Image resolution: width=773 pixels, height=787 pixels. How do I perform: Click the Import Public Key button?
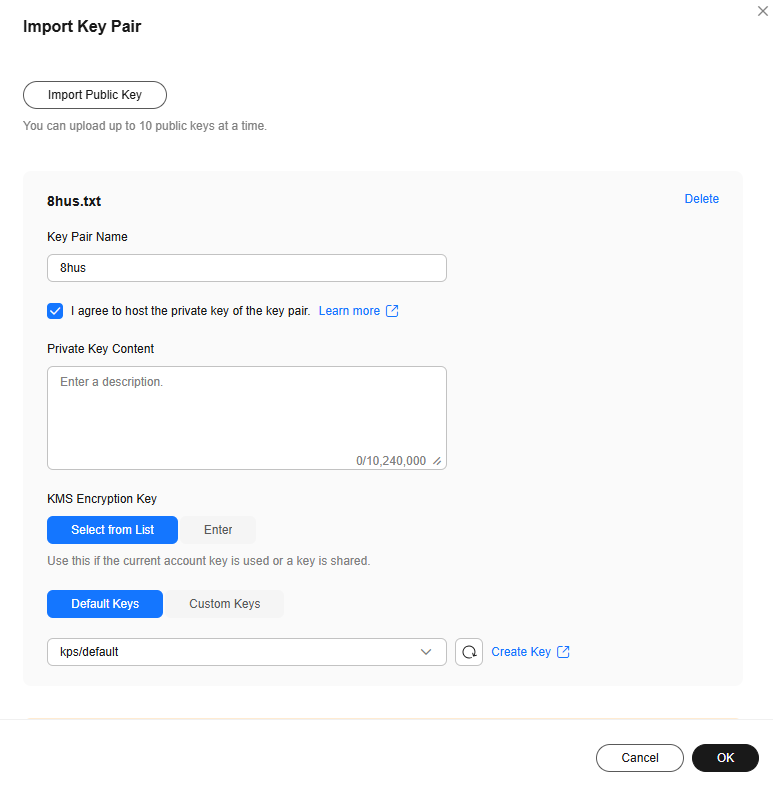coord(95,95)
